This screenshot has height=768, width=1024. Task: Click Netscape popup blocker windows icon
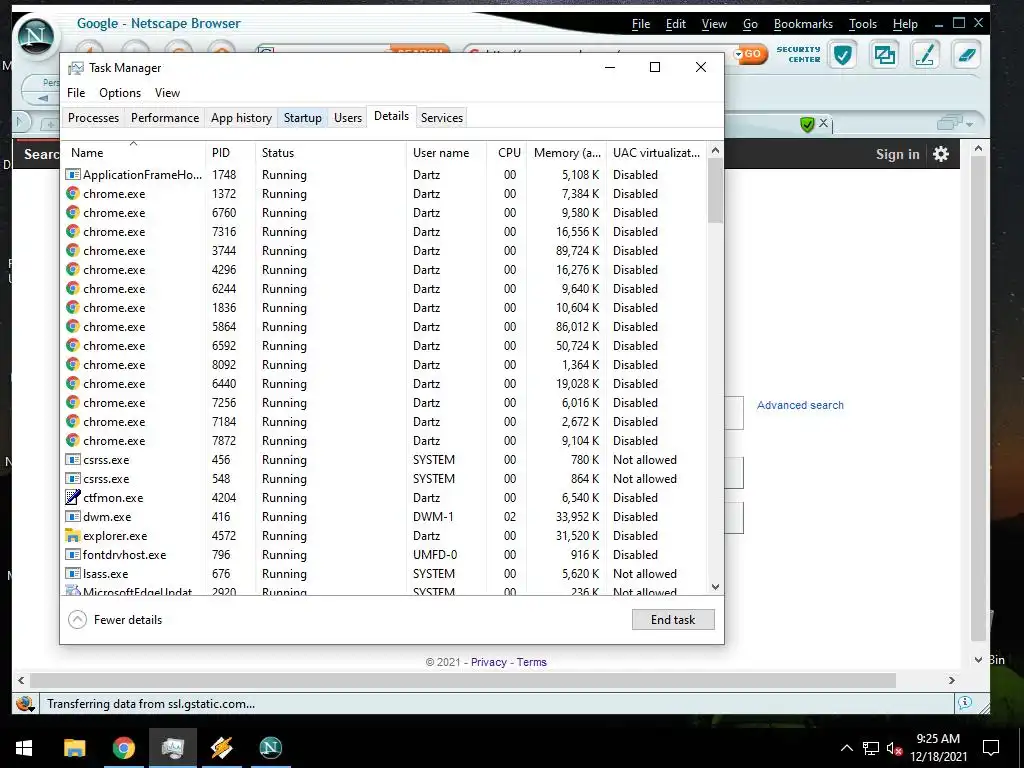point(884,55)
